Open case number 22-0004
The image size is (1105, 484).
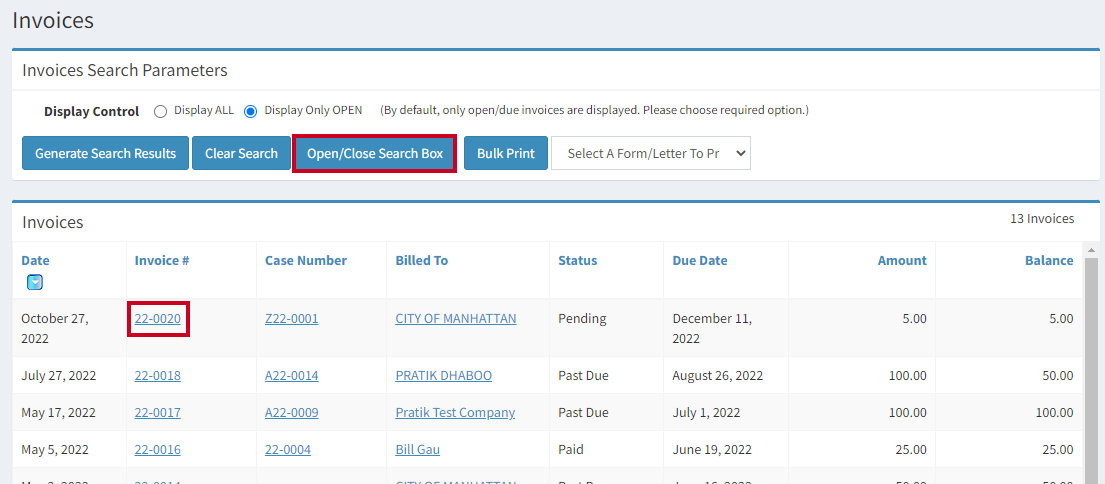pos(288,449)
